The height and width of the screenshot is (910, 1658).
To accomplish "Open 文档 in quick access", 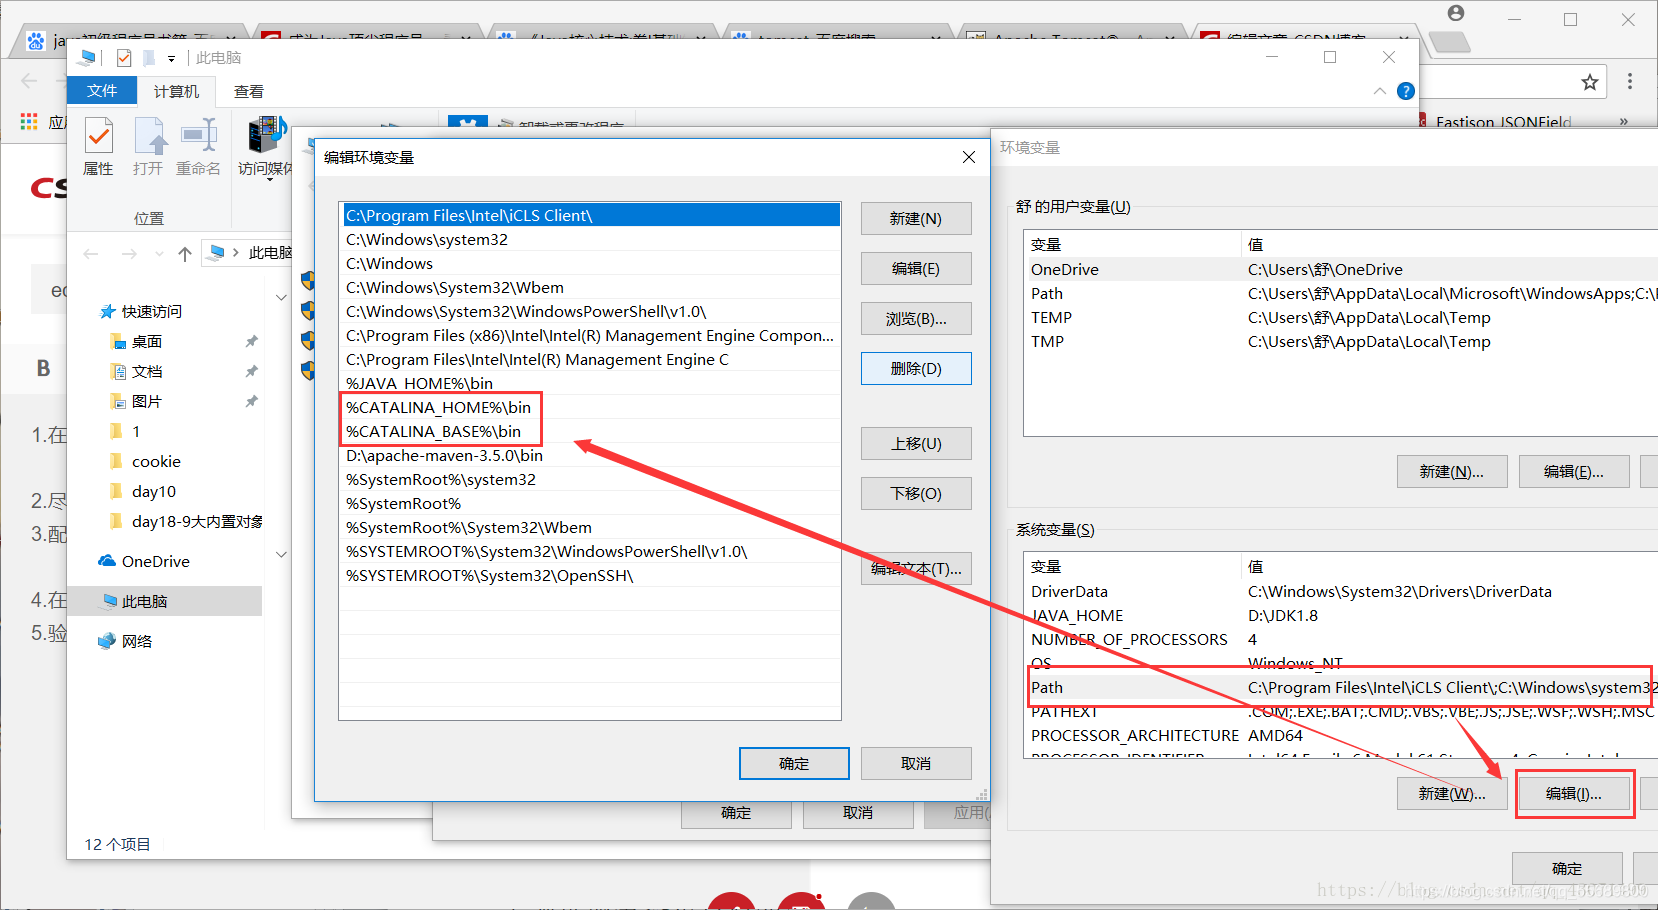I will 147,372.
